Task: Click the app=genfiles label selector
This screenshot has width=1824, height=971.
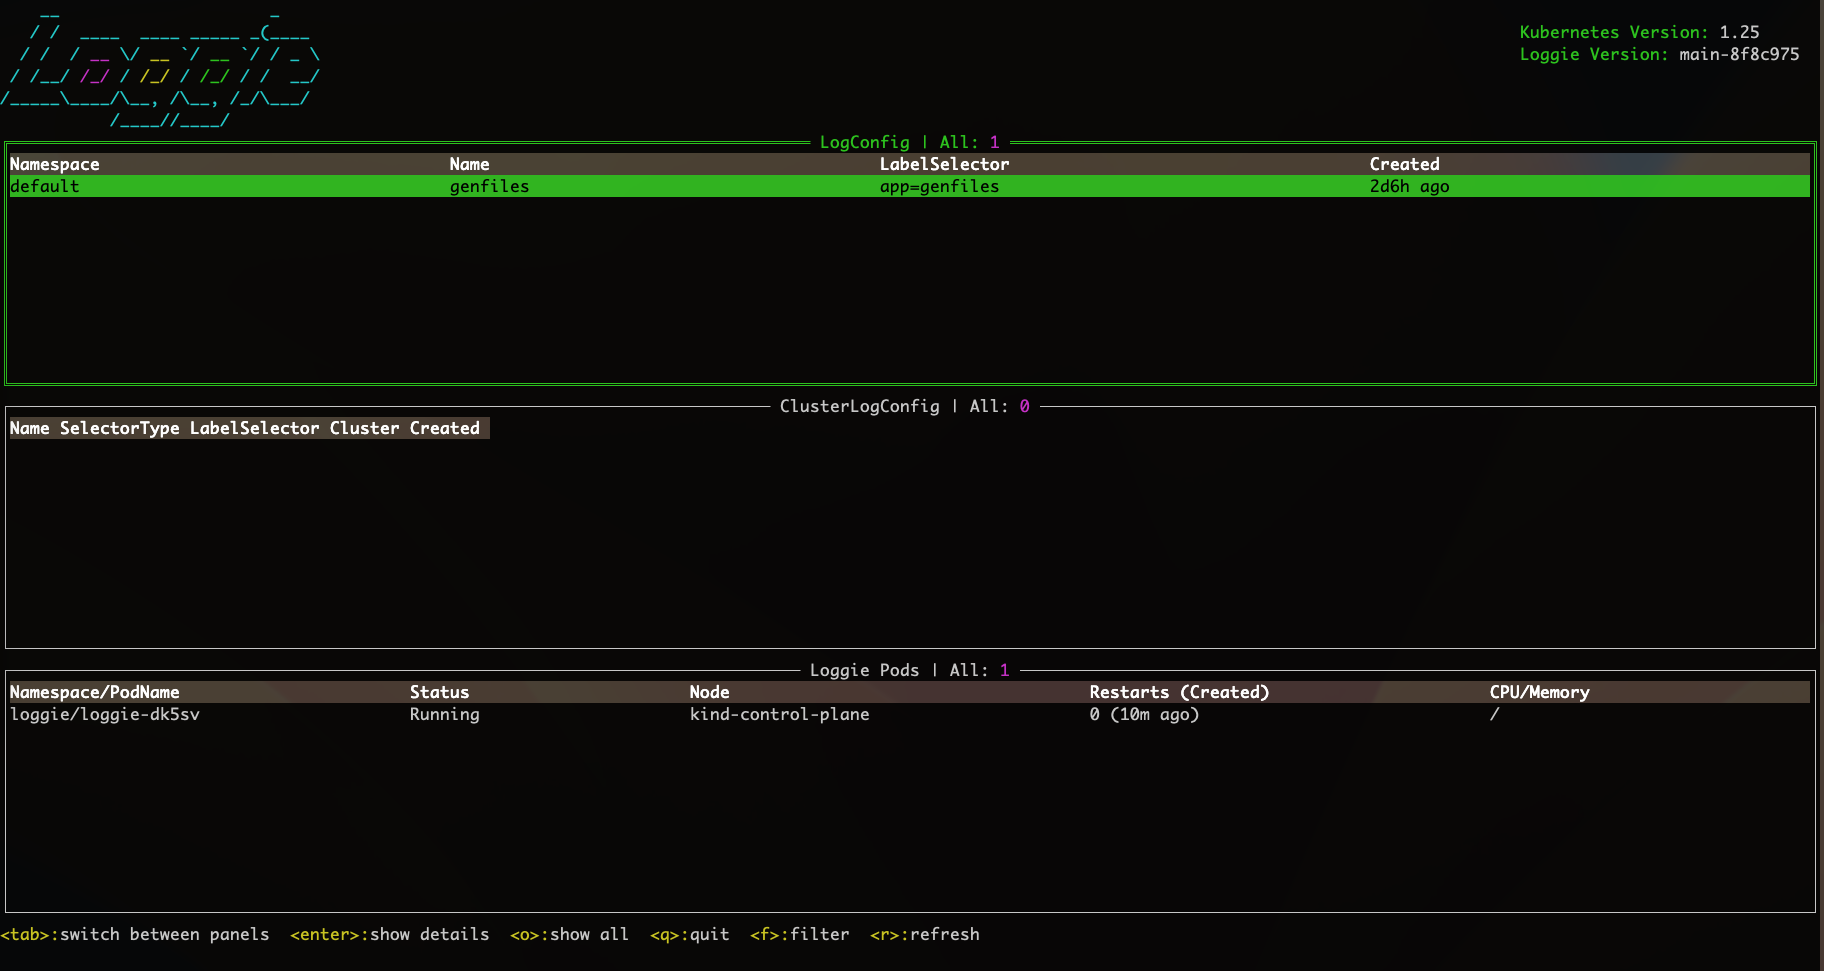Action: click(939, 187)
